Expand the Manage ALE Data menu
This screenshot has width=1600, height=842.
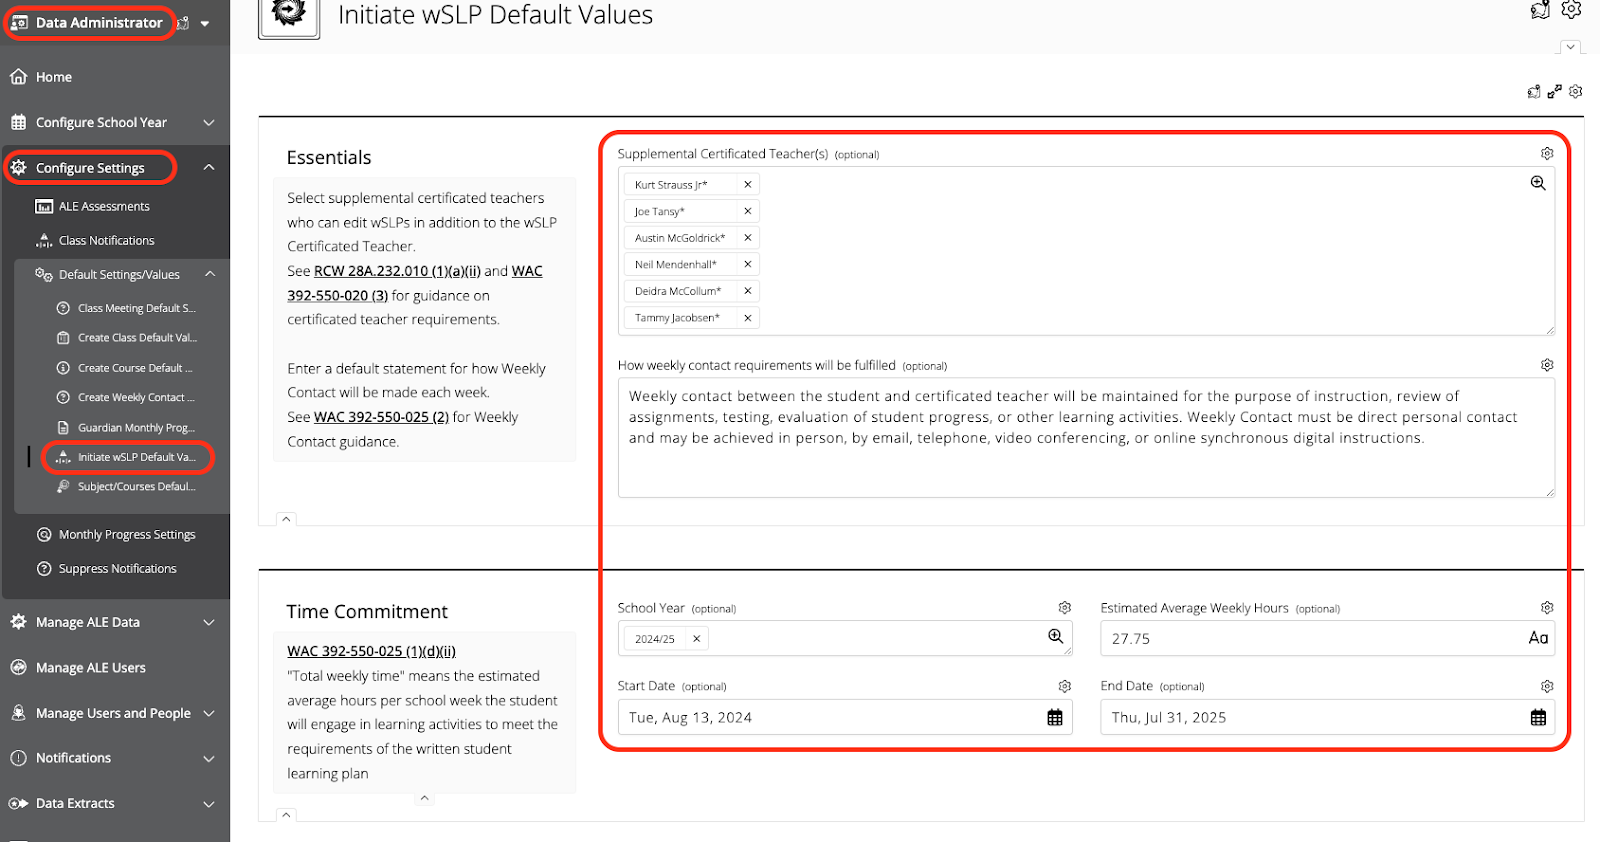click(x=209, y=622)
